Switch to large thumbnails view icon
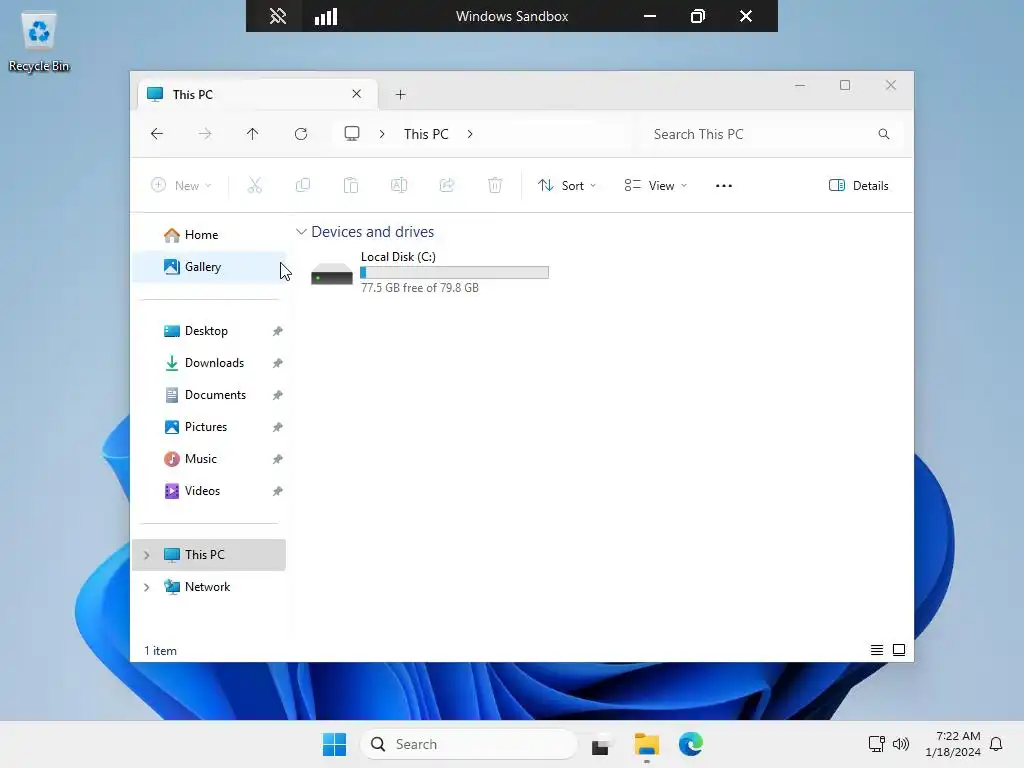This screenshot has width=1024, height=768. tap(899, 650)
